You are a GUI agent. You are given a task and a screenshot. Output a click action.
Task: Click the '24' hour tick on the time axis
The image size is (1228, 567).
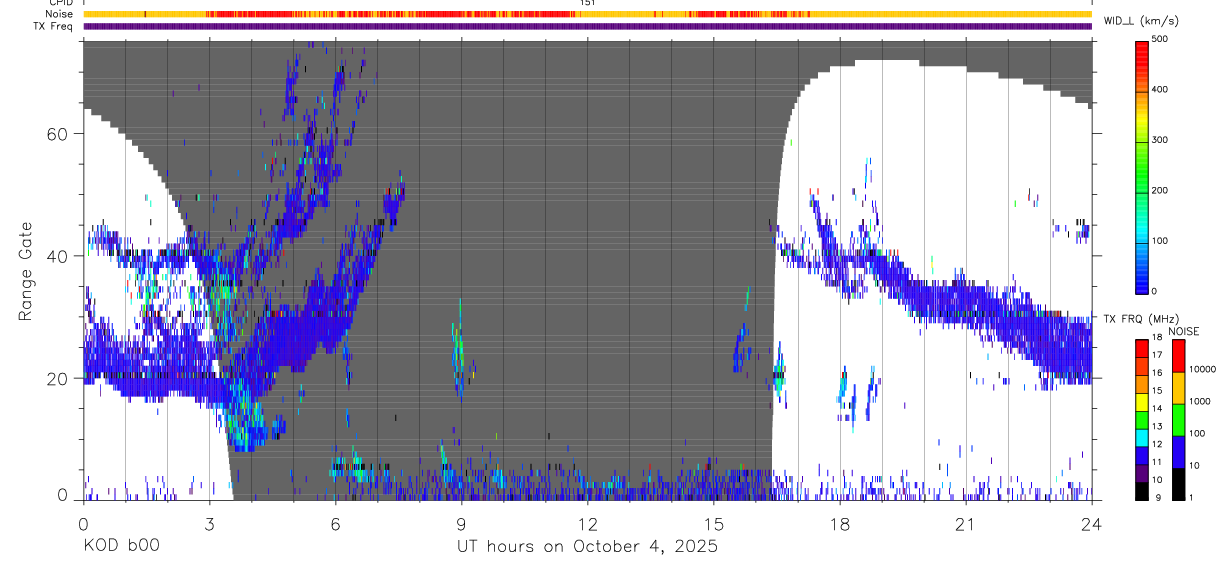(1091, 524)
